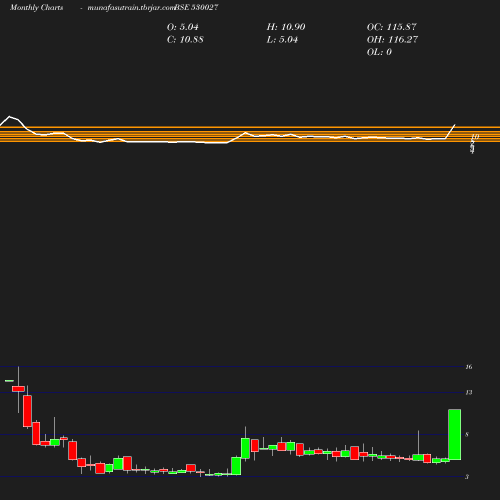Click the 'OH: 116.27' reading
The image size is (500, 500).
click(392, 40)
